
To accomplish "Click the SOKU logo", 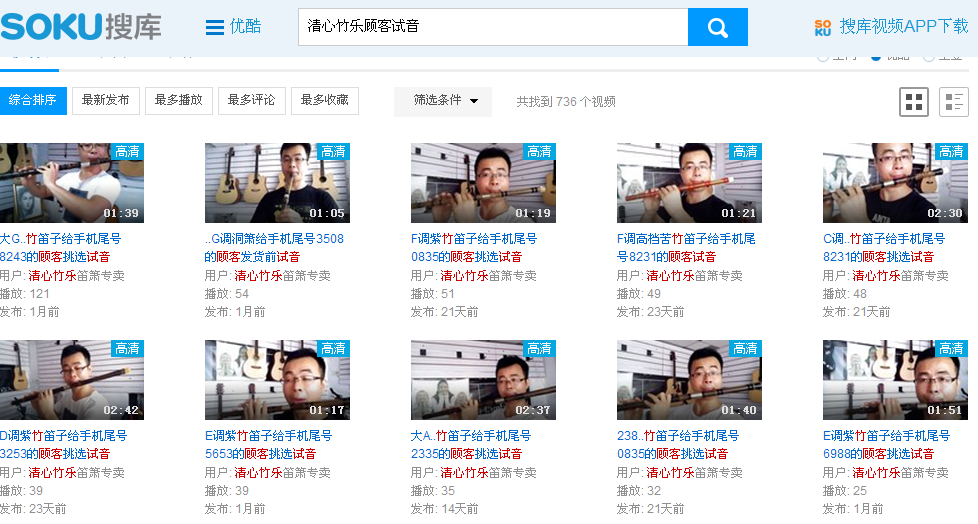I will [81, 26].
